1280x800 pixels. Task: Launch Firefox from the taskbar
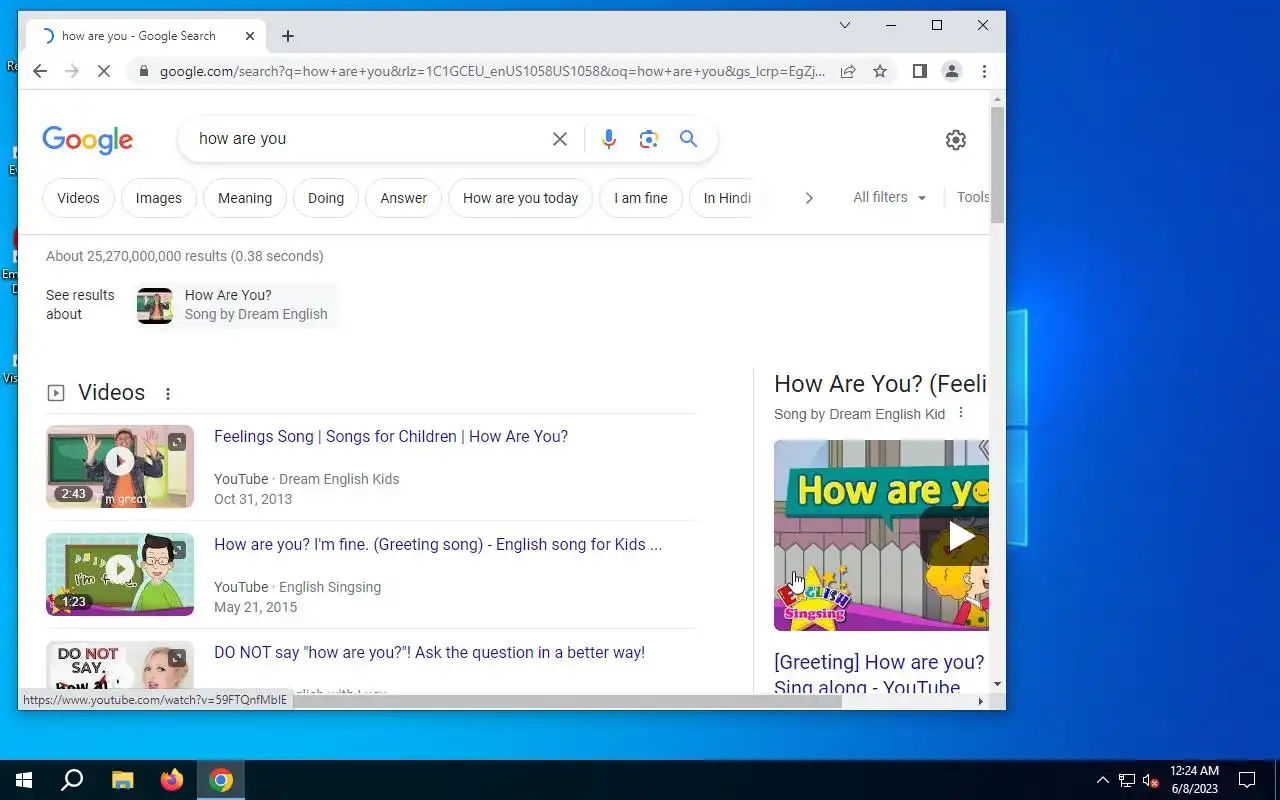[x=172, y=780]
